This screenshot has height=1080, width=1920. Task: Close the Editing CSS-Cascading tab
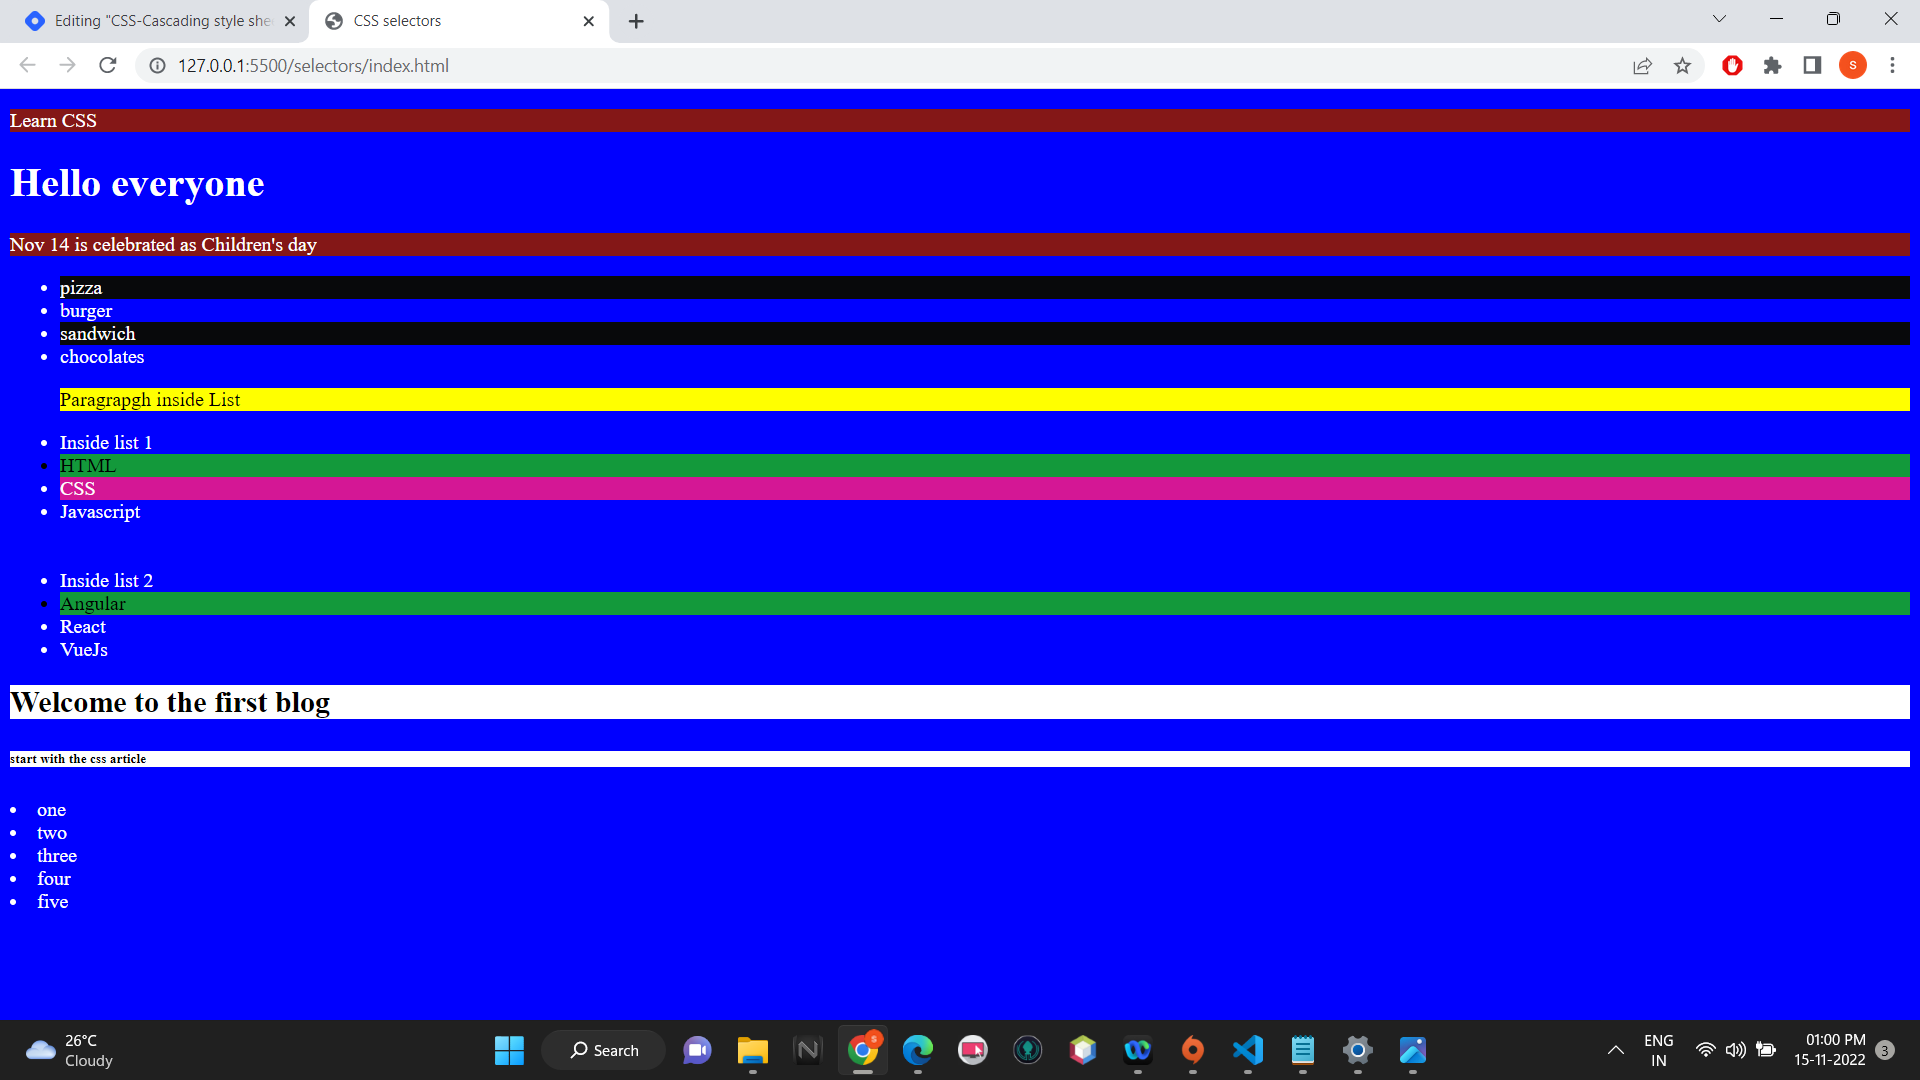pos(290,21)
